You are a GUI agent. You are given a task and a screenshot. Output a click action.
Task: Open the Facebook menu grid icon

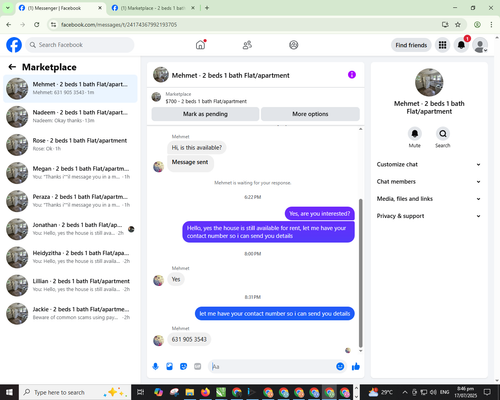[x=442, y=45]
